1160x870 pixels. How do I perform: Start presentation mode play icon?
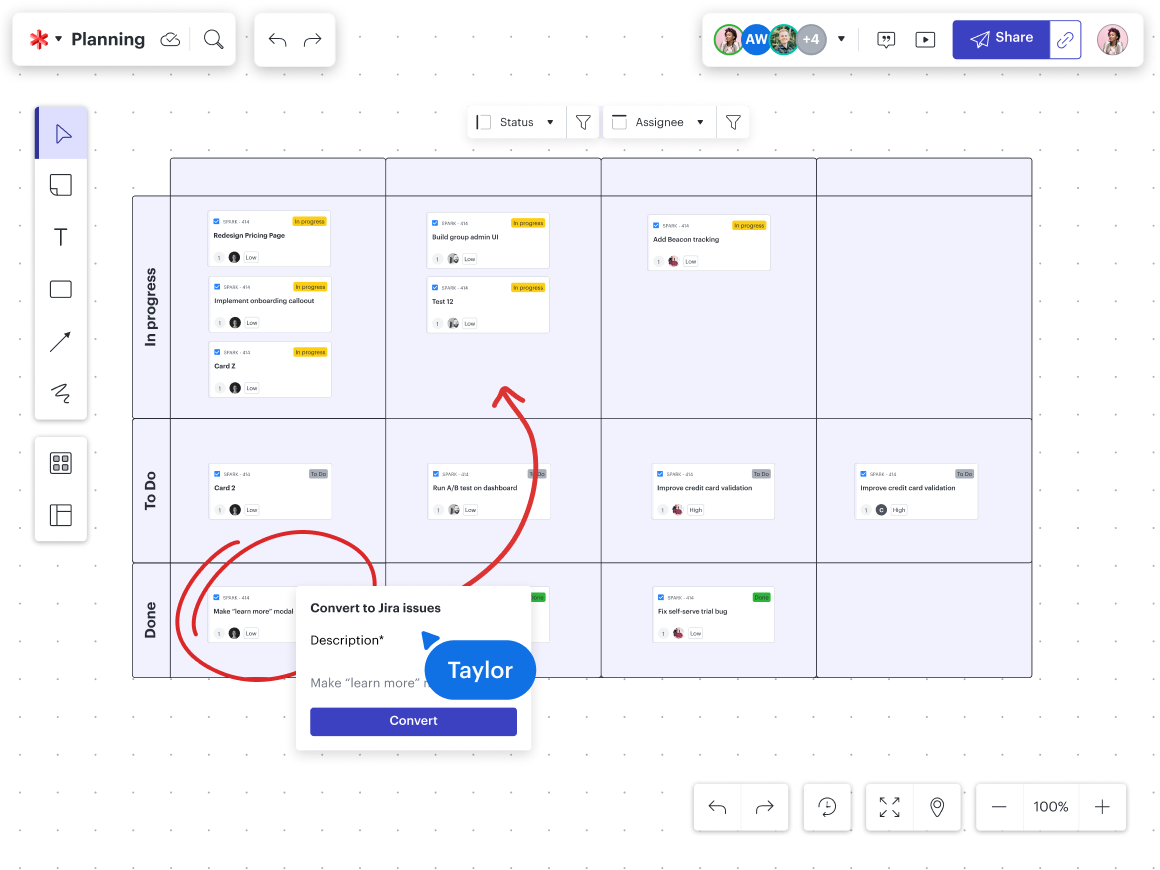925,40
